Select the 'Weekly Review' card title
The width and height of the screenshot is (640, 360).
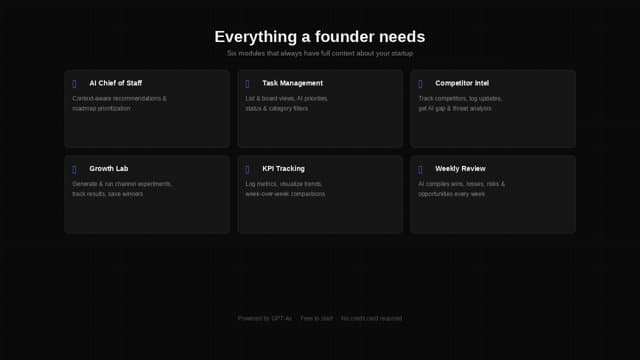(x=460, y=169)
